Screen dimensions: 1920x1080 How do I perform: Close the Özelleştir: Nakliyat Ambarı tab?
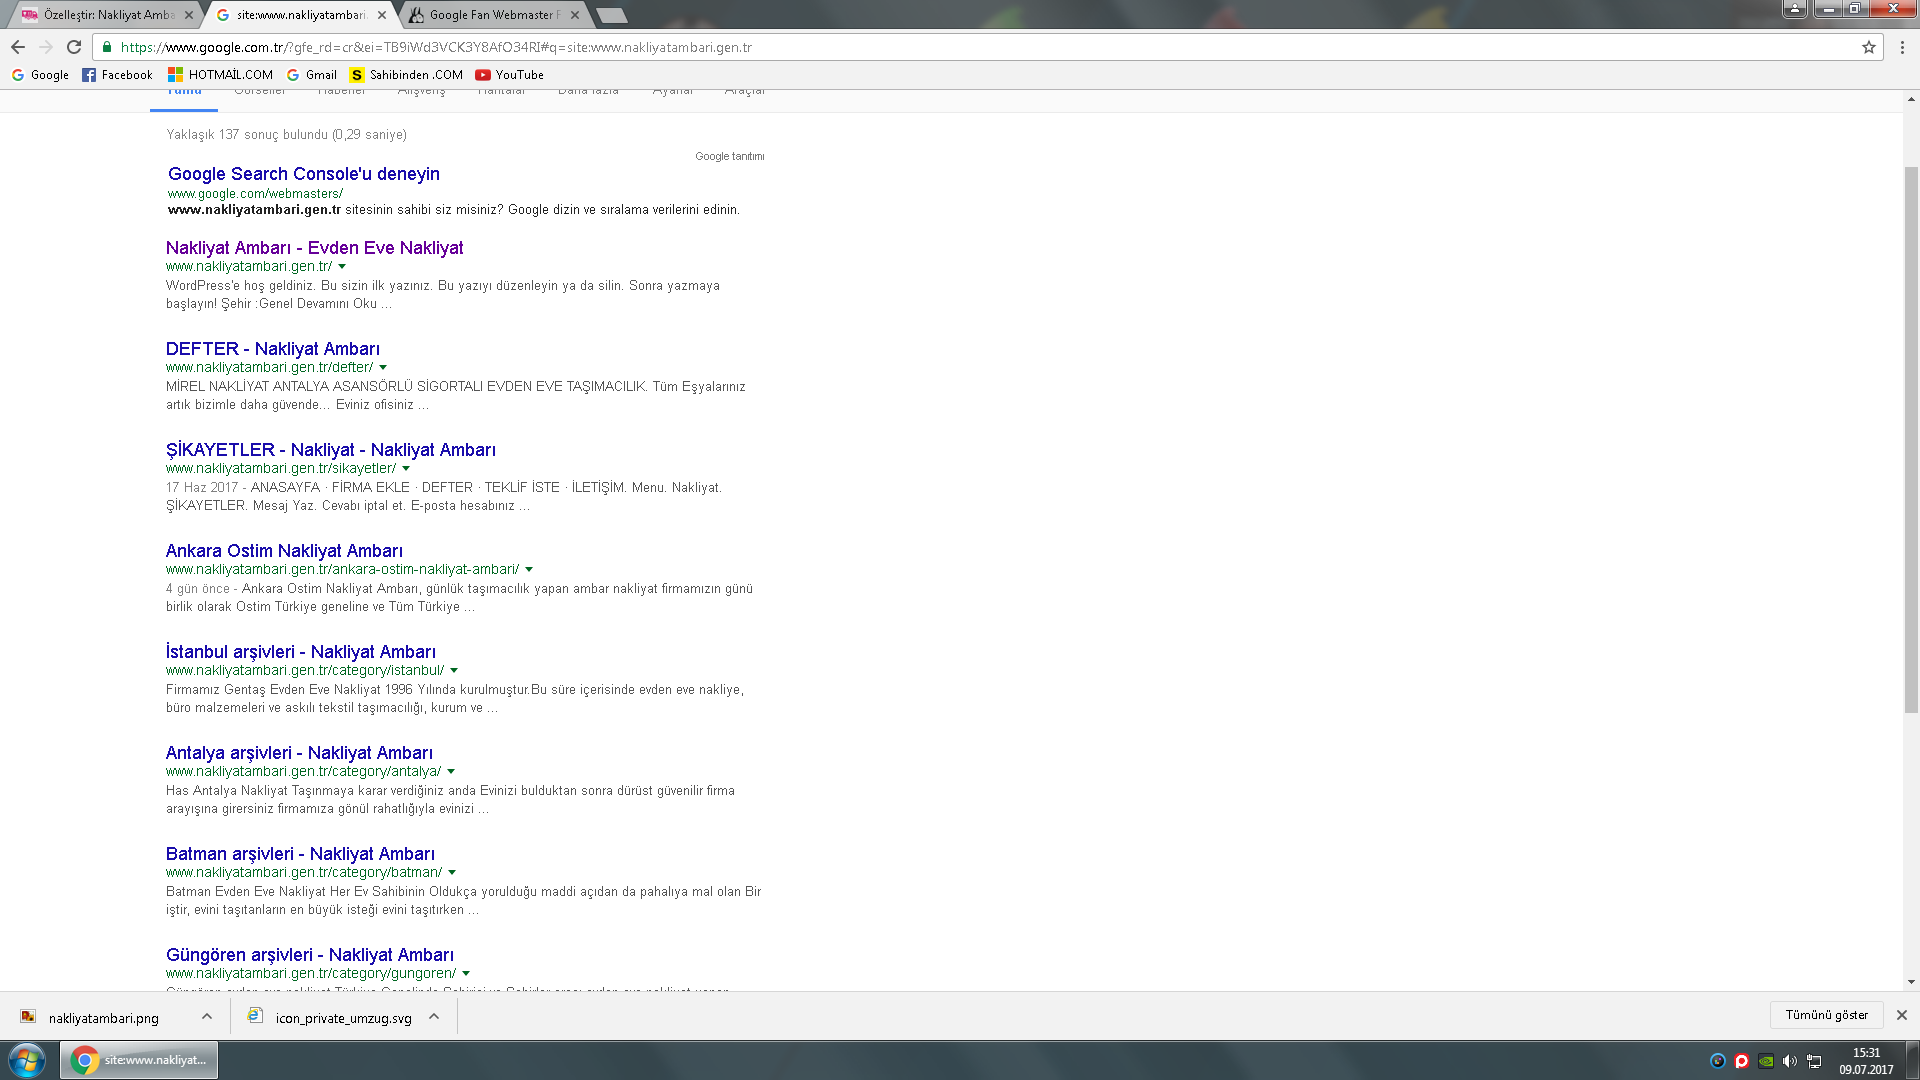point(189,15)
